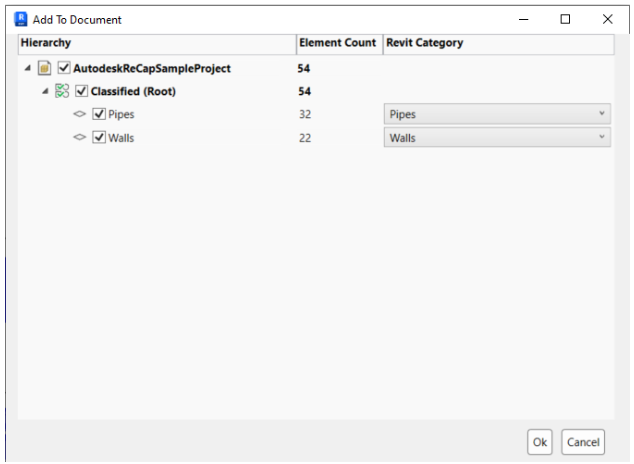Disable the Walls checkbox
Screen dimensions: 634x464
(99, 137)
